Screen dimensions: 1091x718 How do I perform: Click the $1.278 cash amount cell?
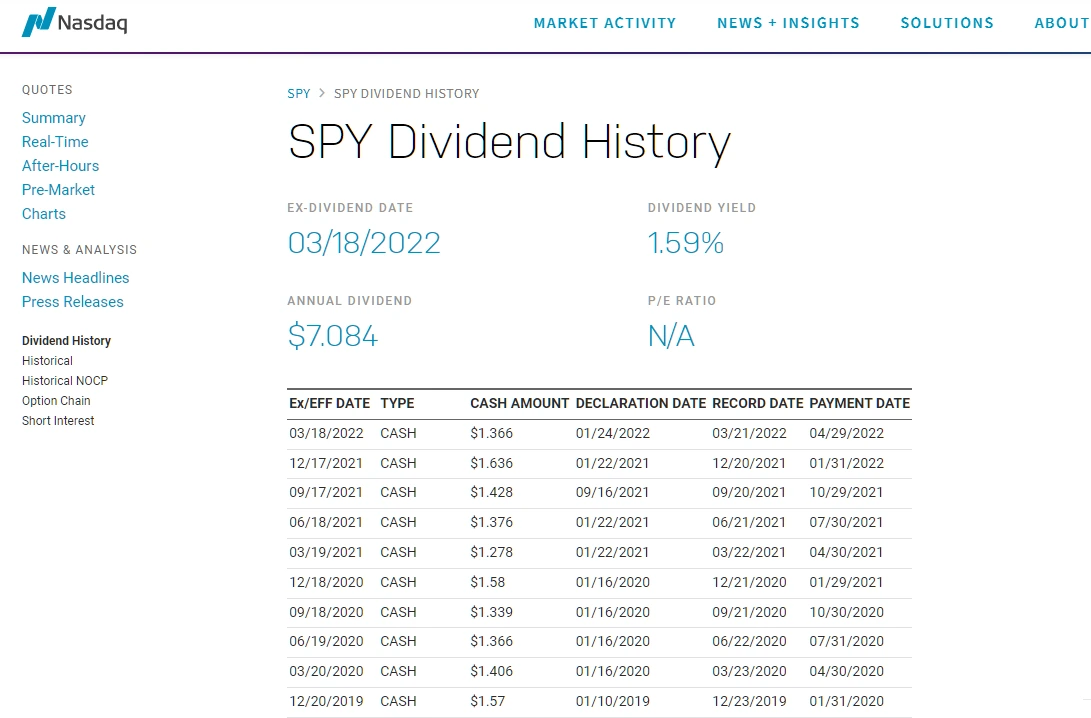[491, 552]
